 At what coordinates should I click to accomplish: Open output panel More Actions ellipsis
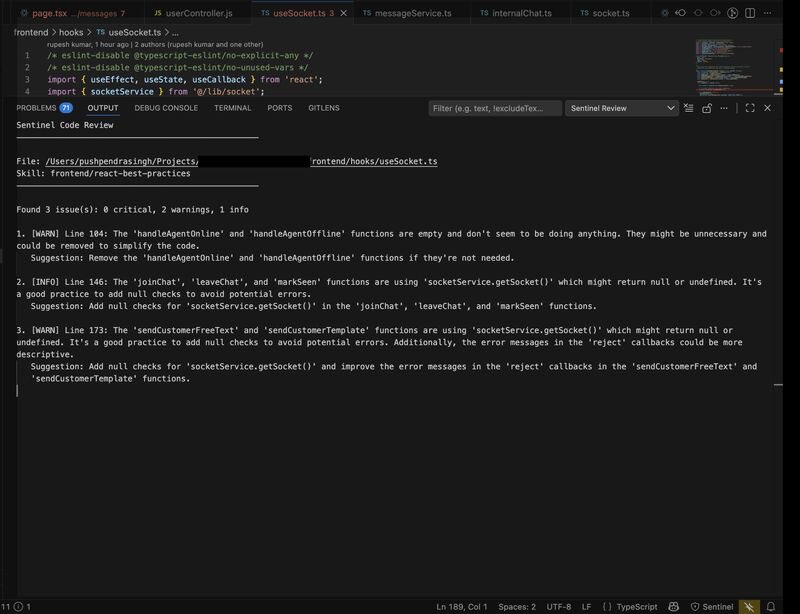pos(724,108)
